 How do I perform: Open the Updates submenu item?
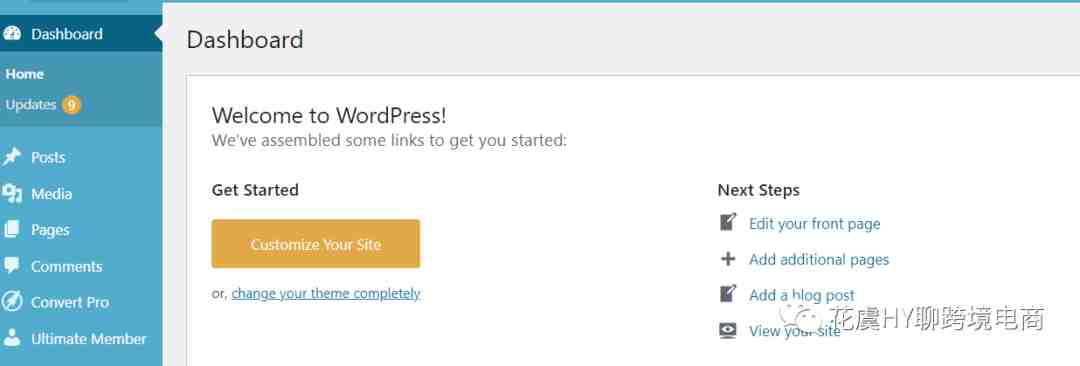[31, 105]
